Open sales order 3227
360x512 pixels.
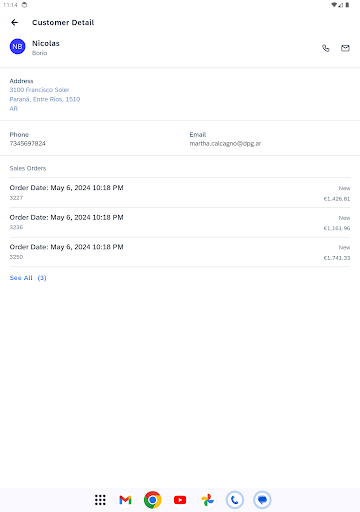(180, 193)
